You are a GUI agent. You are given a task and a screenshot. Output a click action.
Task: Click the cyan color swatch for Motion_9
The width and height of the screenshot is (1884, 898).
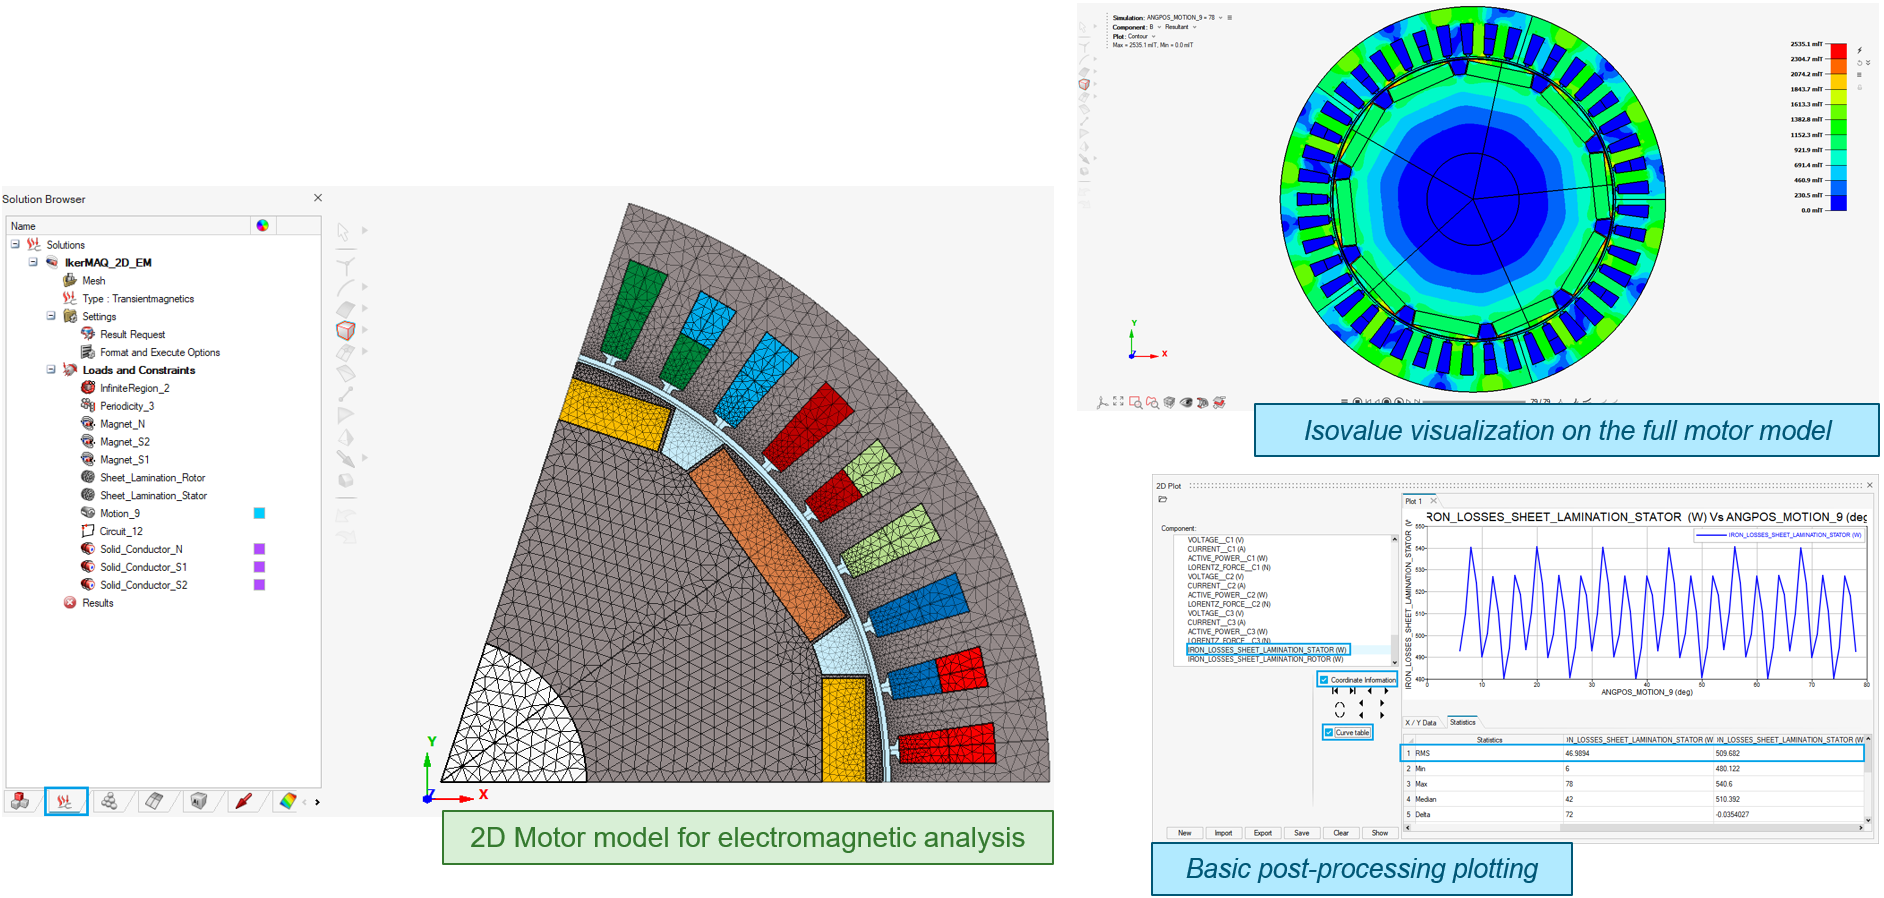[259, 514]
